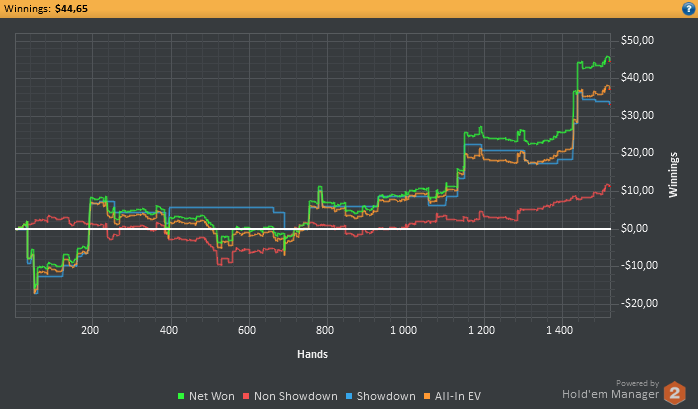Click the 400 hands x-axis label
Viewport: 698px width, 409px height.
tap(169, 330)
